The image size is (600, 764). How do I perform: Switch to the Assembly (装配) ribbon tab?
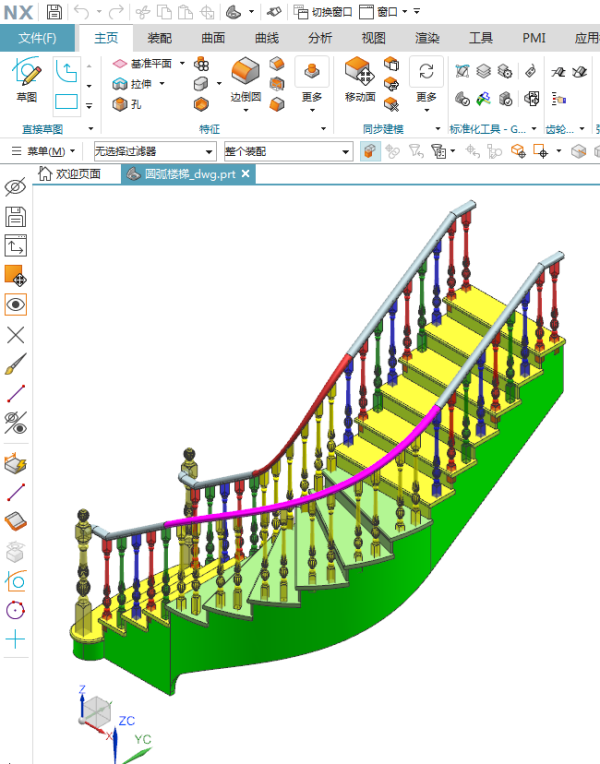point(159,38)
